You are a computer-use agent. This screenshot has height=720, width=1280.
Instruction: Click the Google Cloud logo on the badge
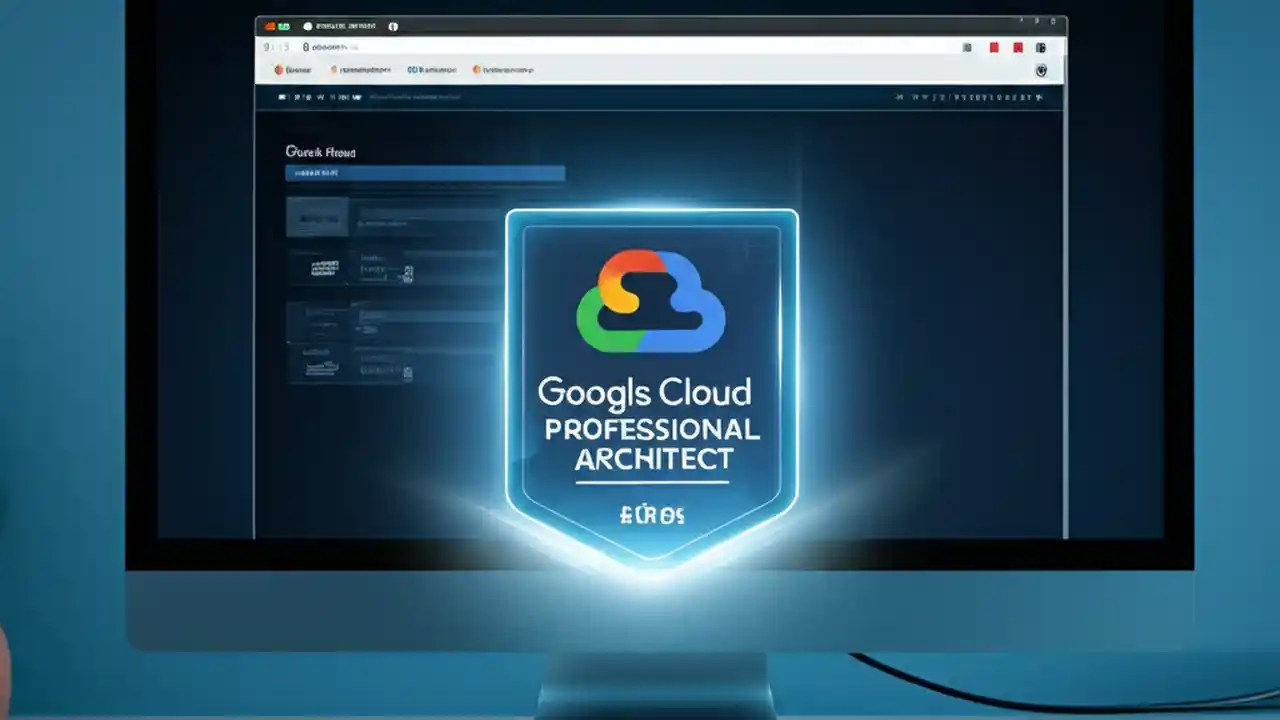(650, 300)
